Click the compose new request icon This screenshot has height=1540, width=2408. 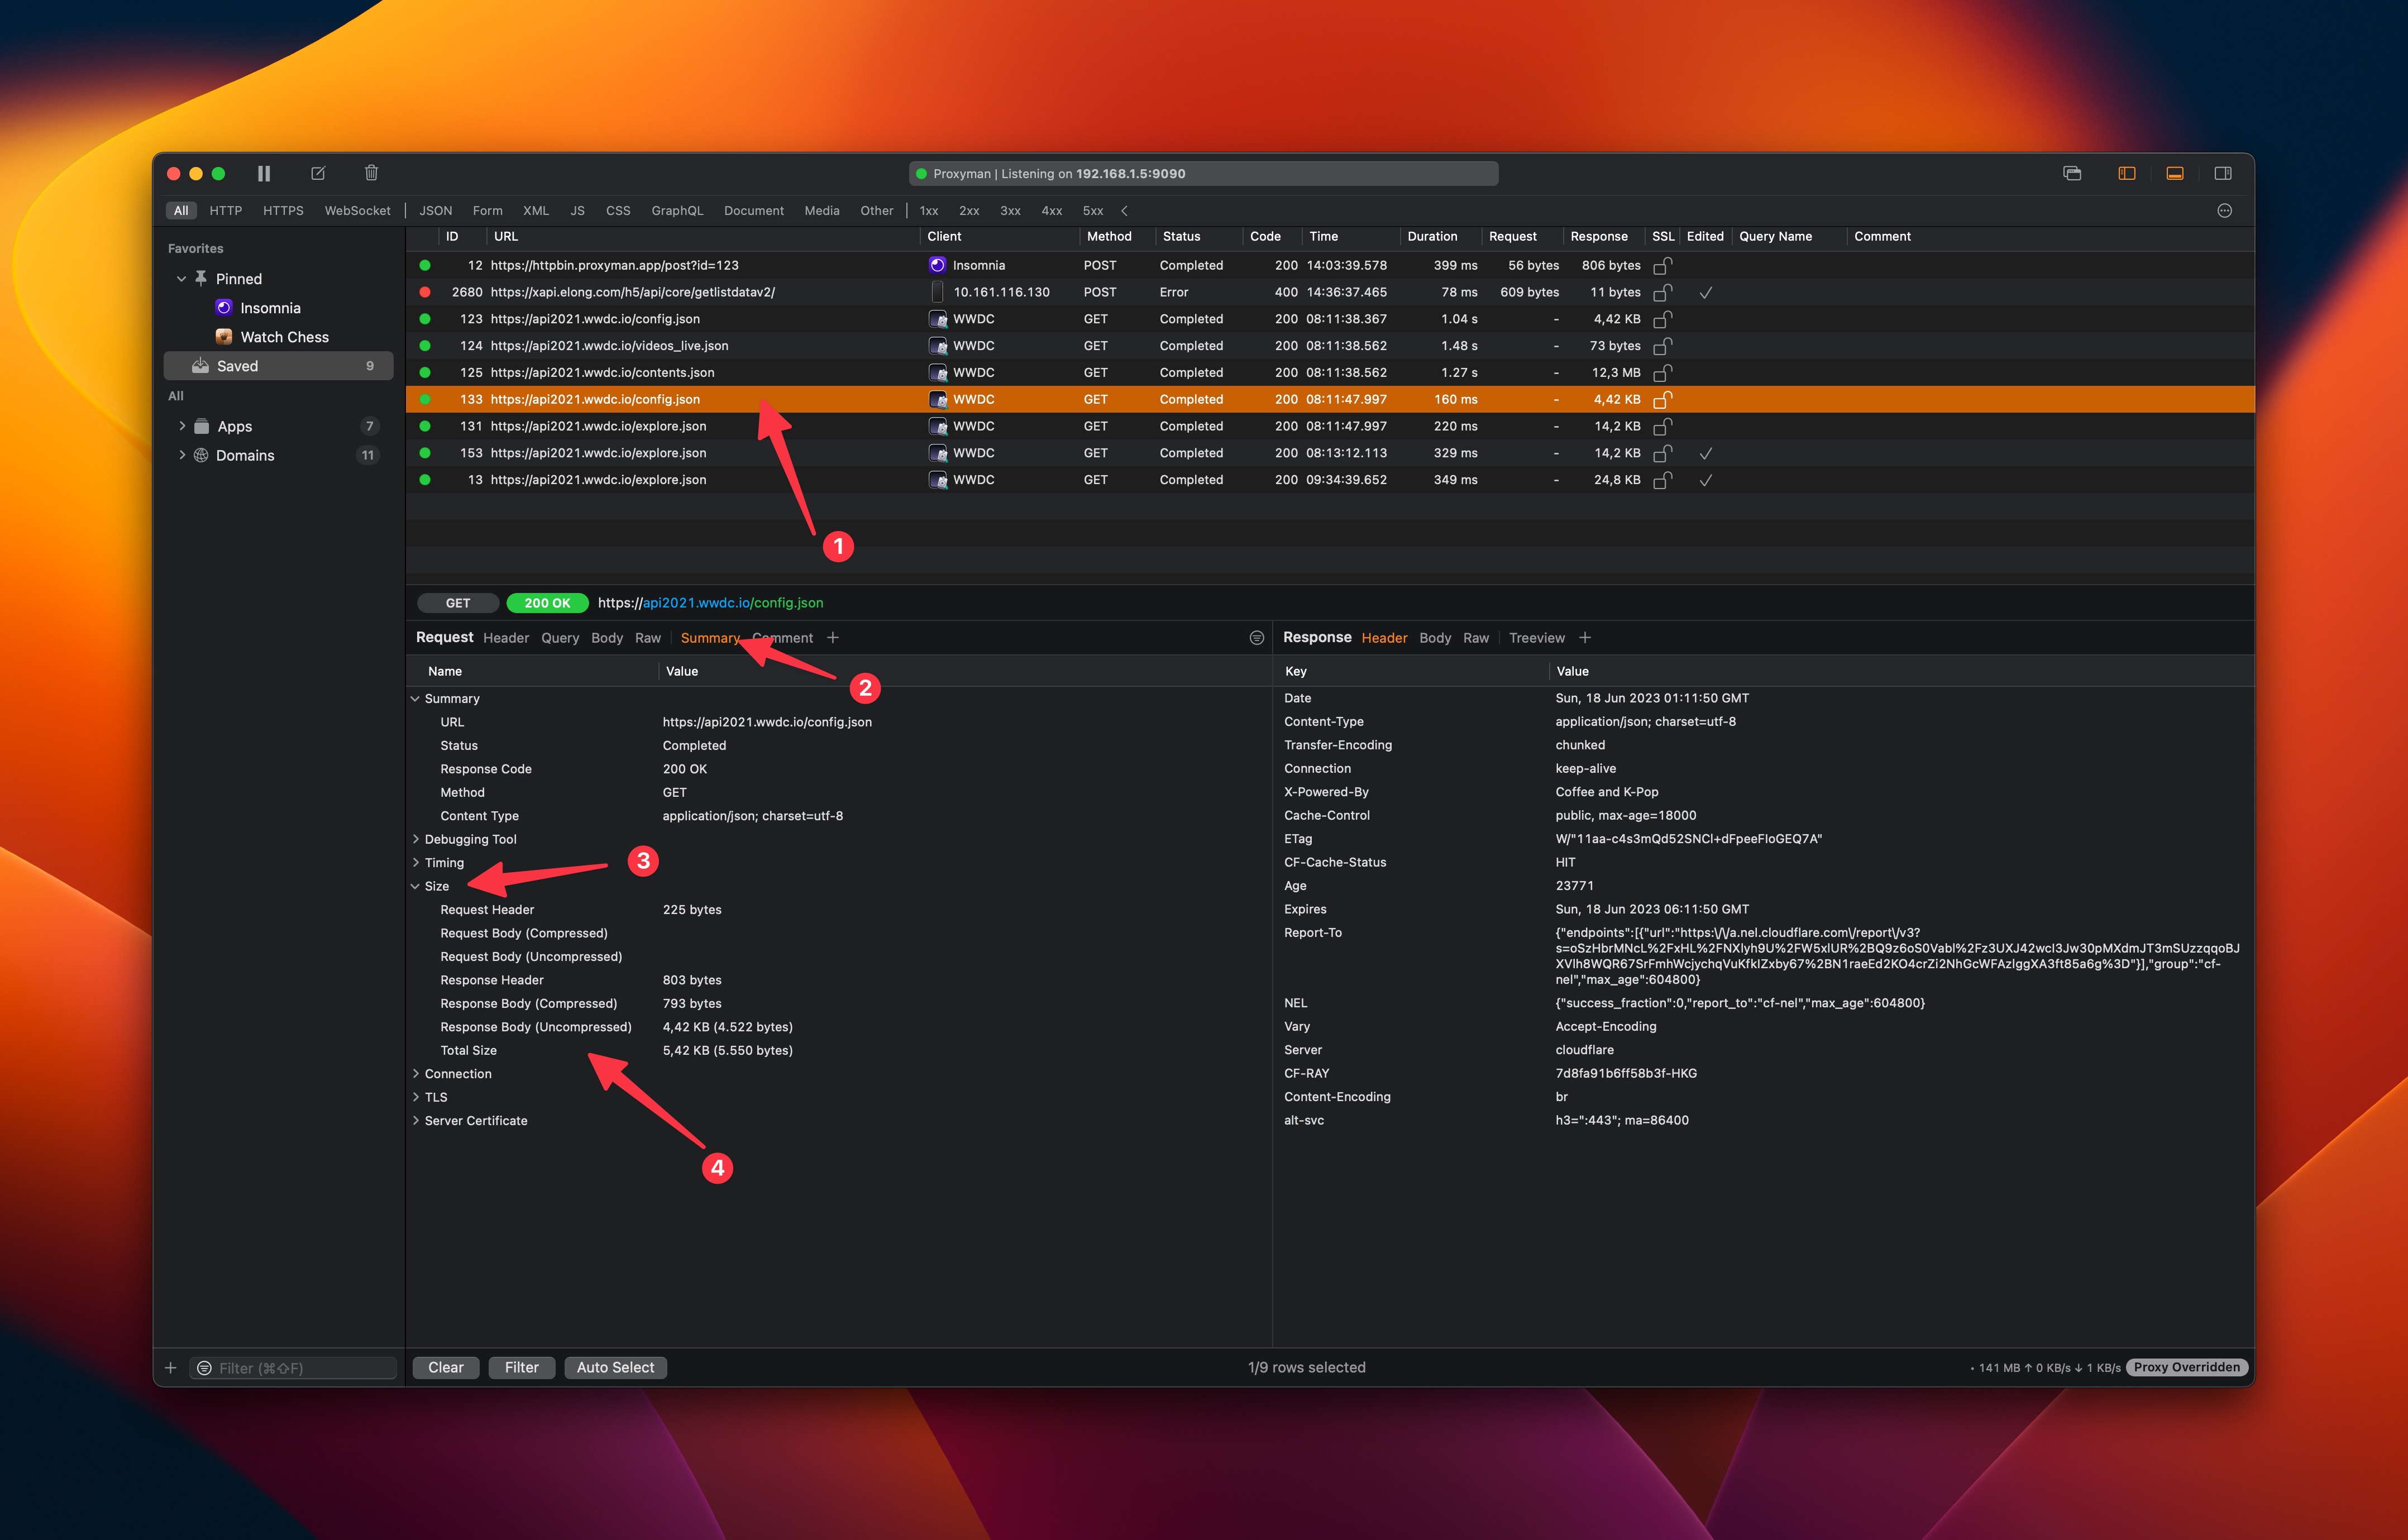click(x=318, y=173)
